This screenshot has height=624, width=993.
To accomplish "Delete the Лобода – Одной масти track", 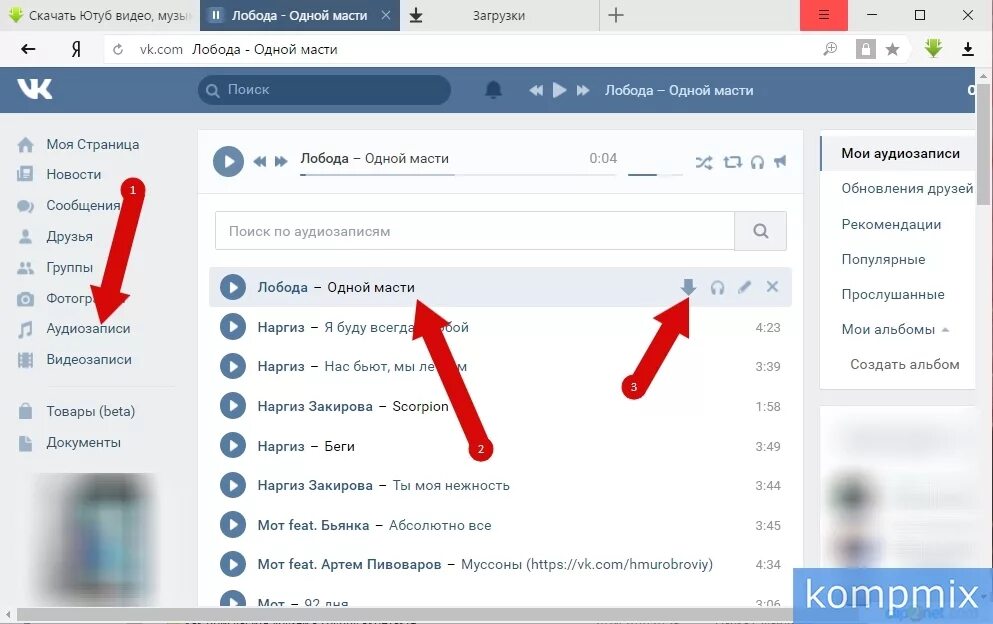I will pyautogui.click(x=772, y=286).
